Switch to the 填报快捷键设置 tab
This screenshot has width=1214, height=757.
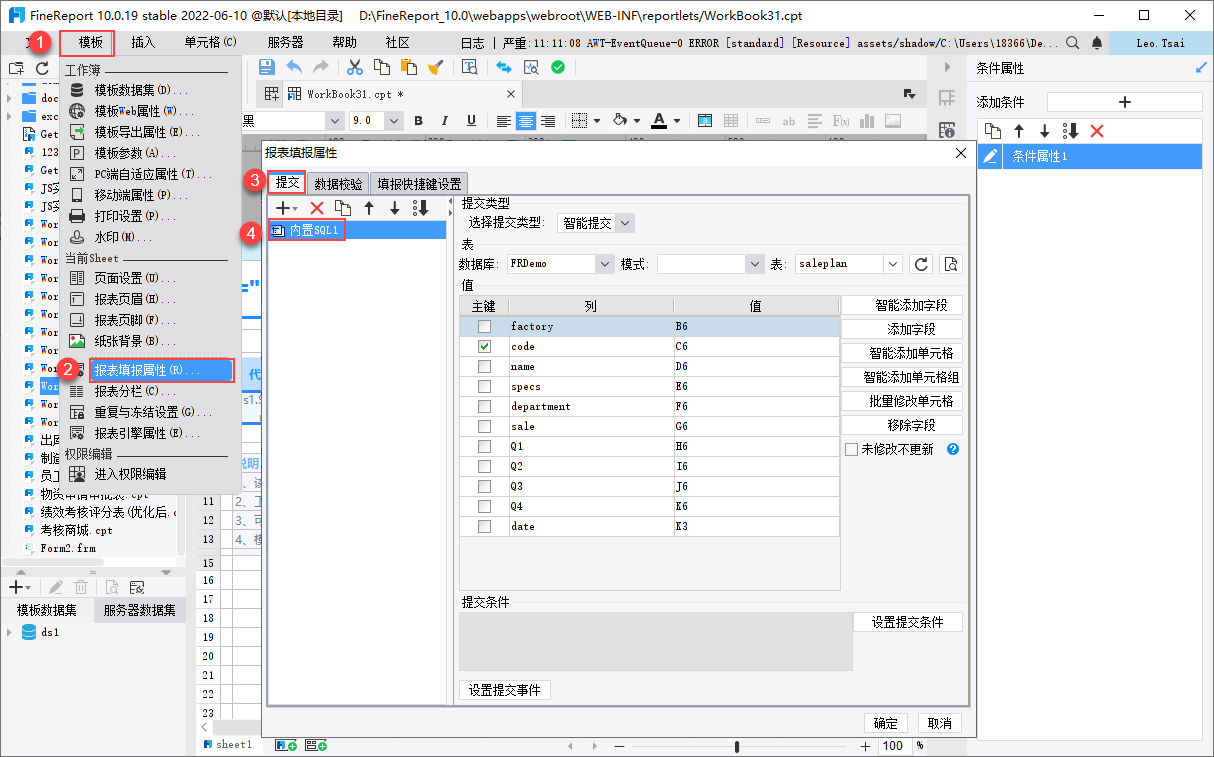tap(419, 184)
